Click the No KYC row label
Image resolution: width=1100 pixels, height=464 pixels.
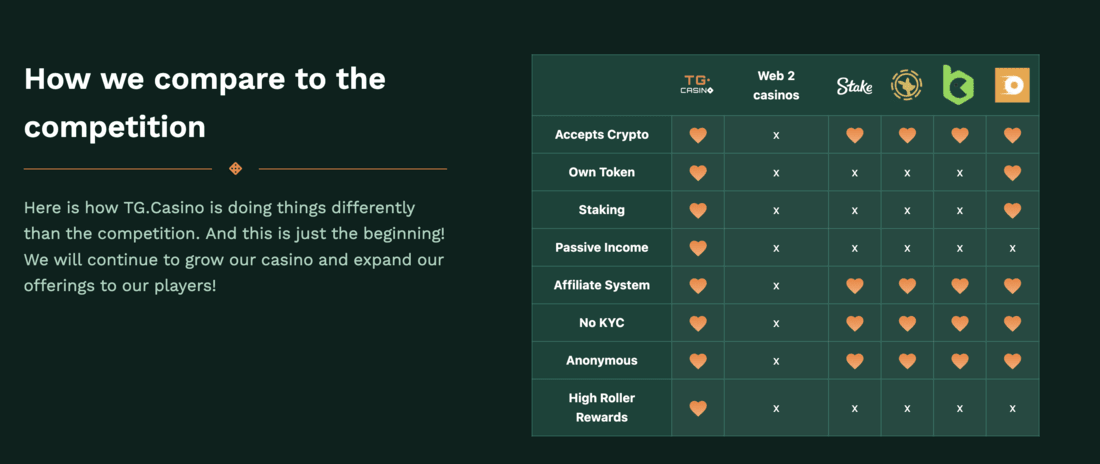tap(601, 323)
